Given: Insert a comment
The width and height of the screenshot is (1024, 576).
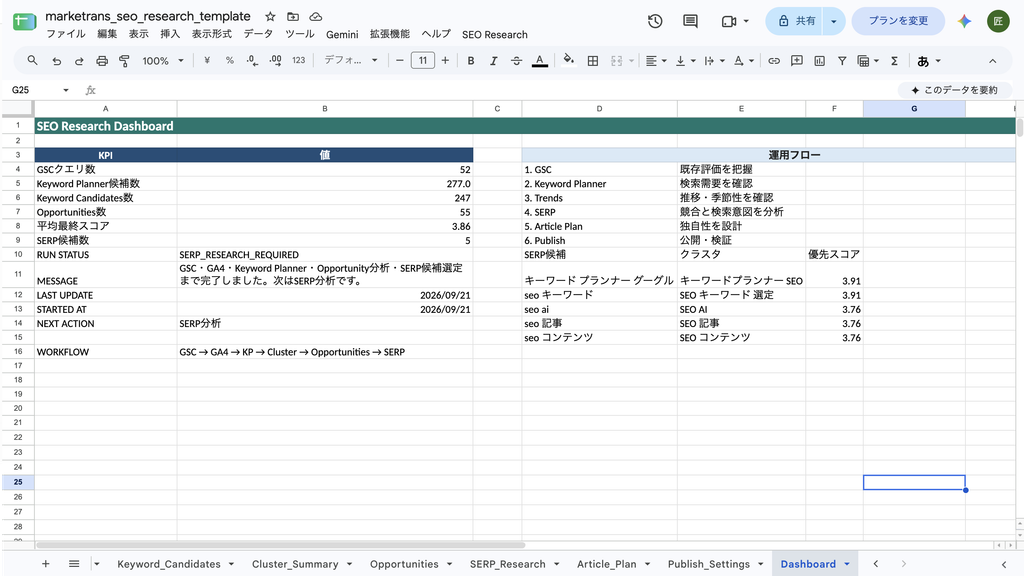Looking at the screenshot, I should tap(797, 61).
